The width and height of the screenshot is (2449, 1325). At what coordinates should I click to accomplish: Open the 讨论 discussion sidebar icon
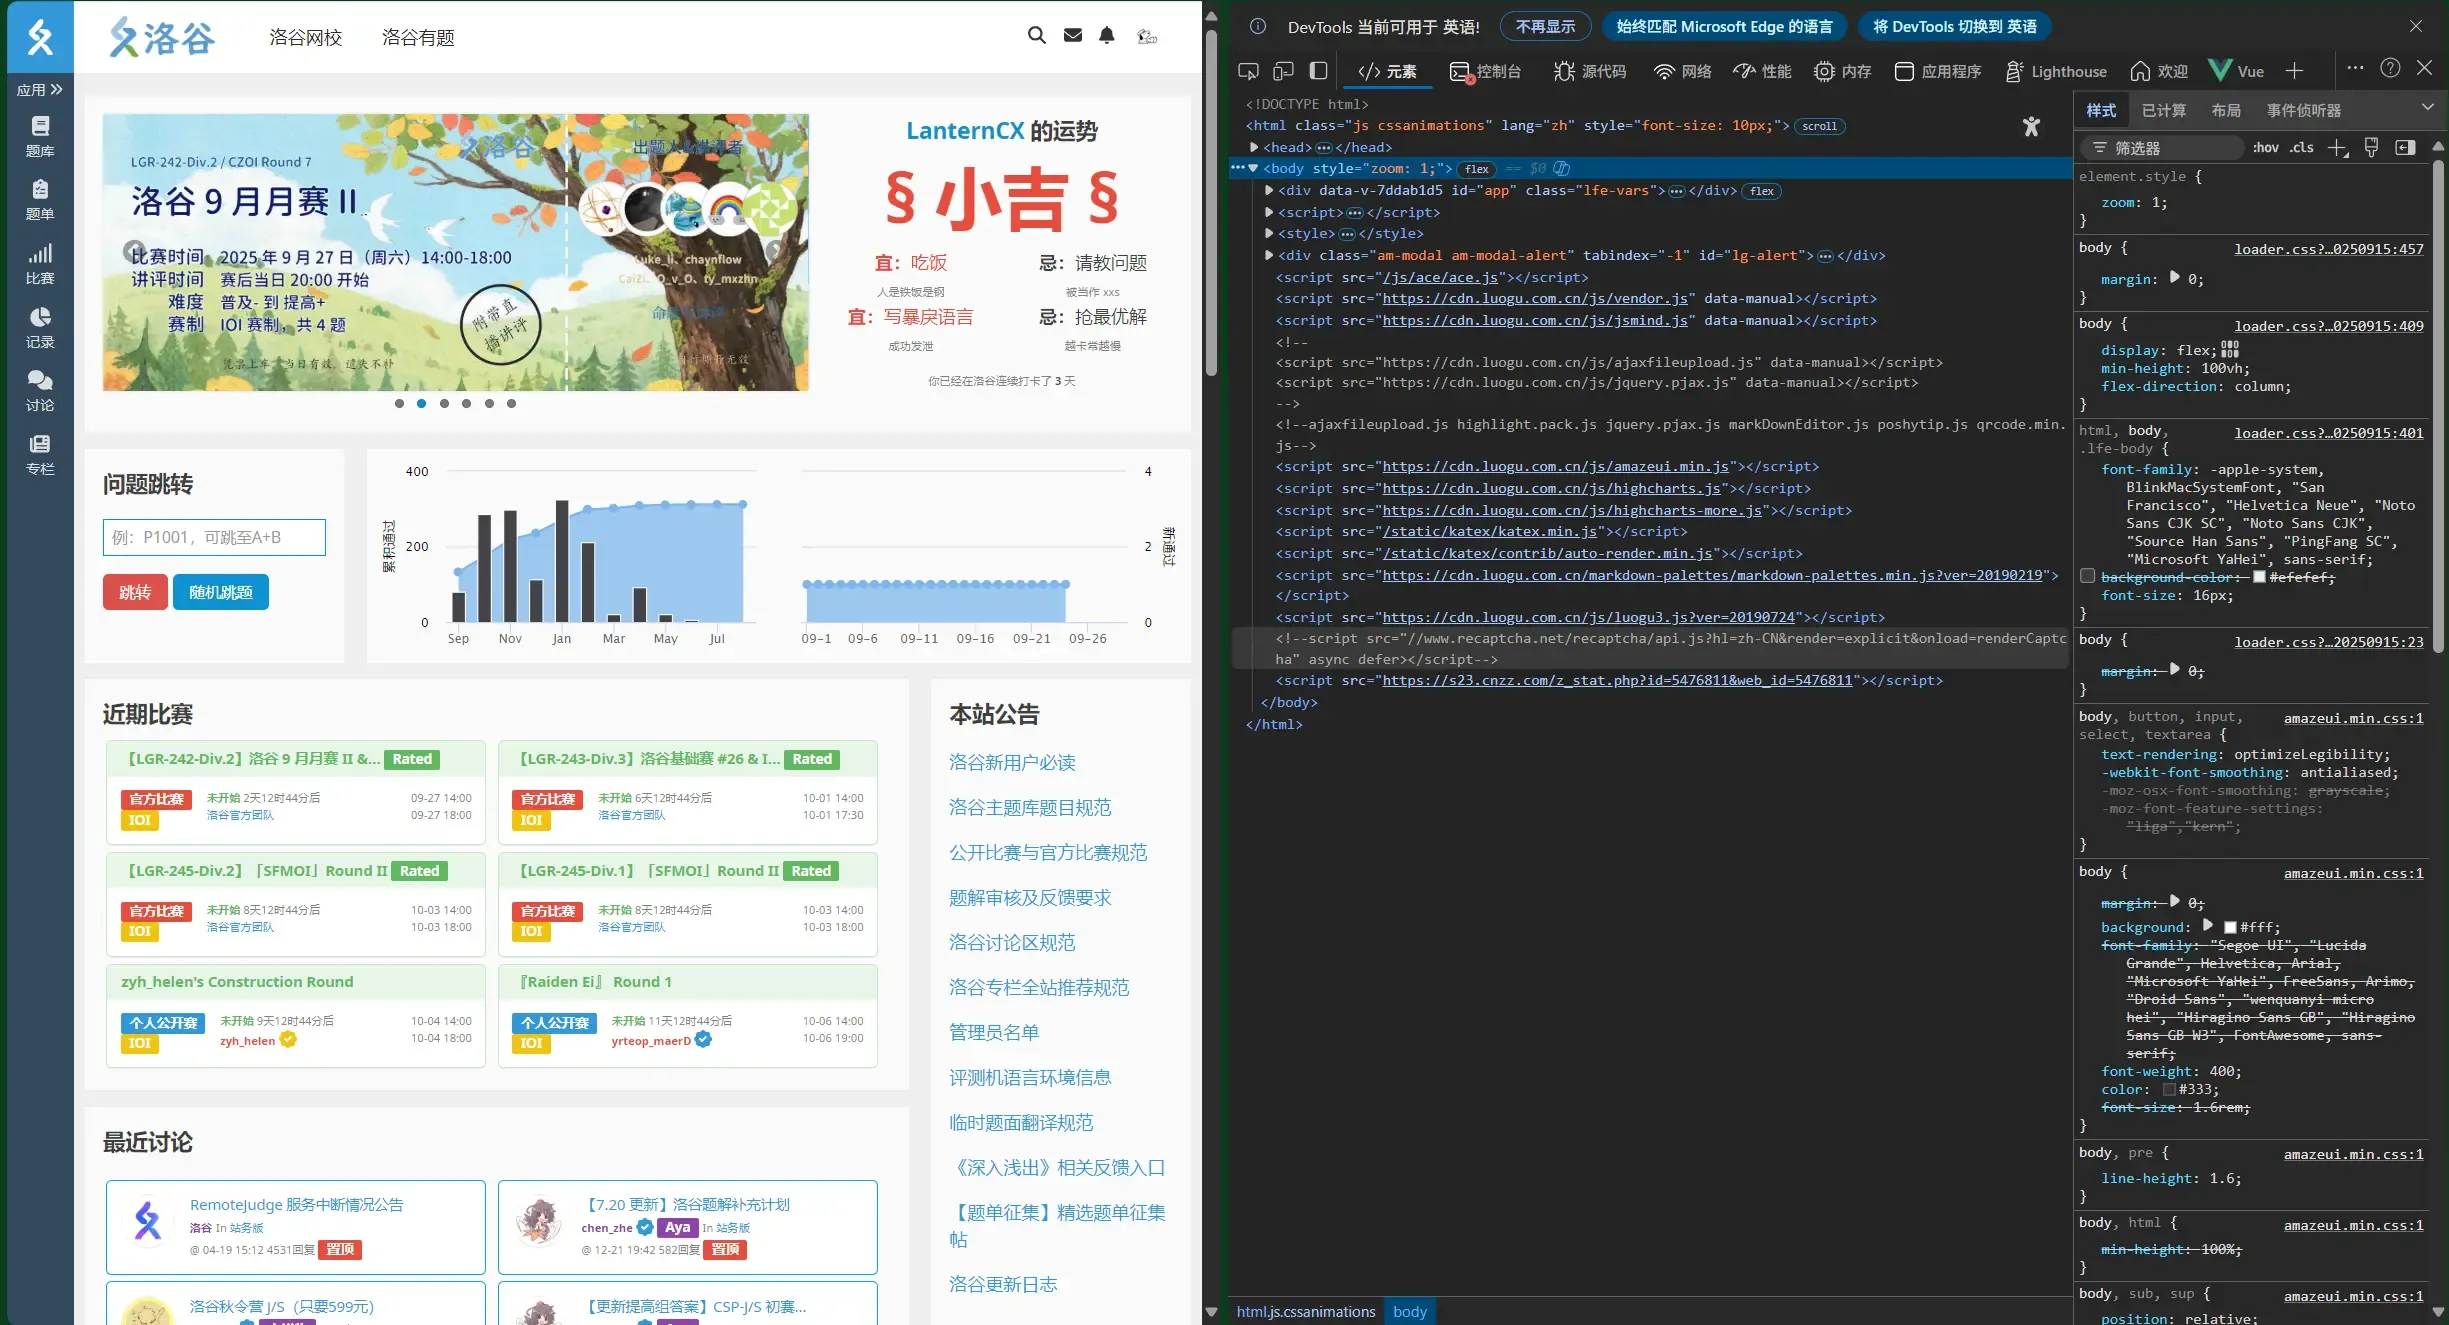coord(40,391)
